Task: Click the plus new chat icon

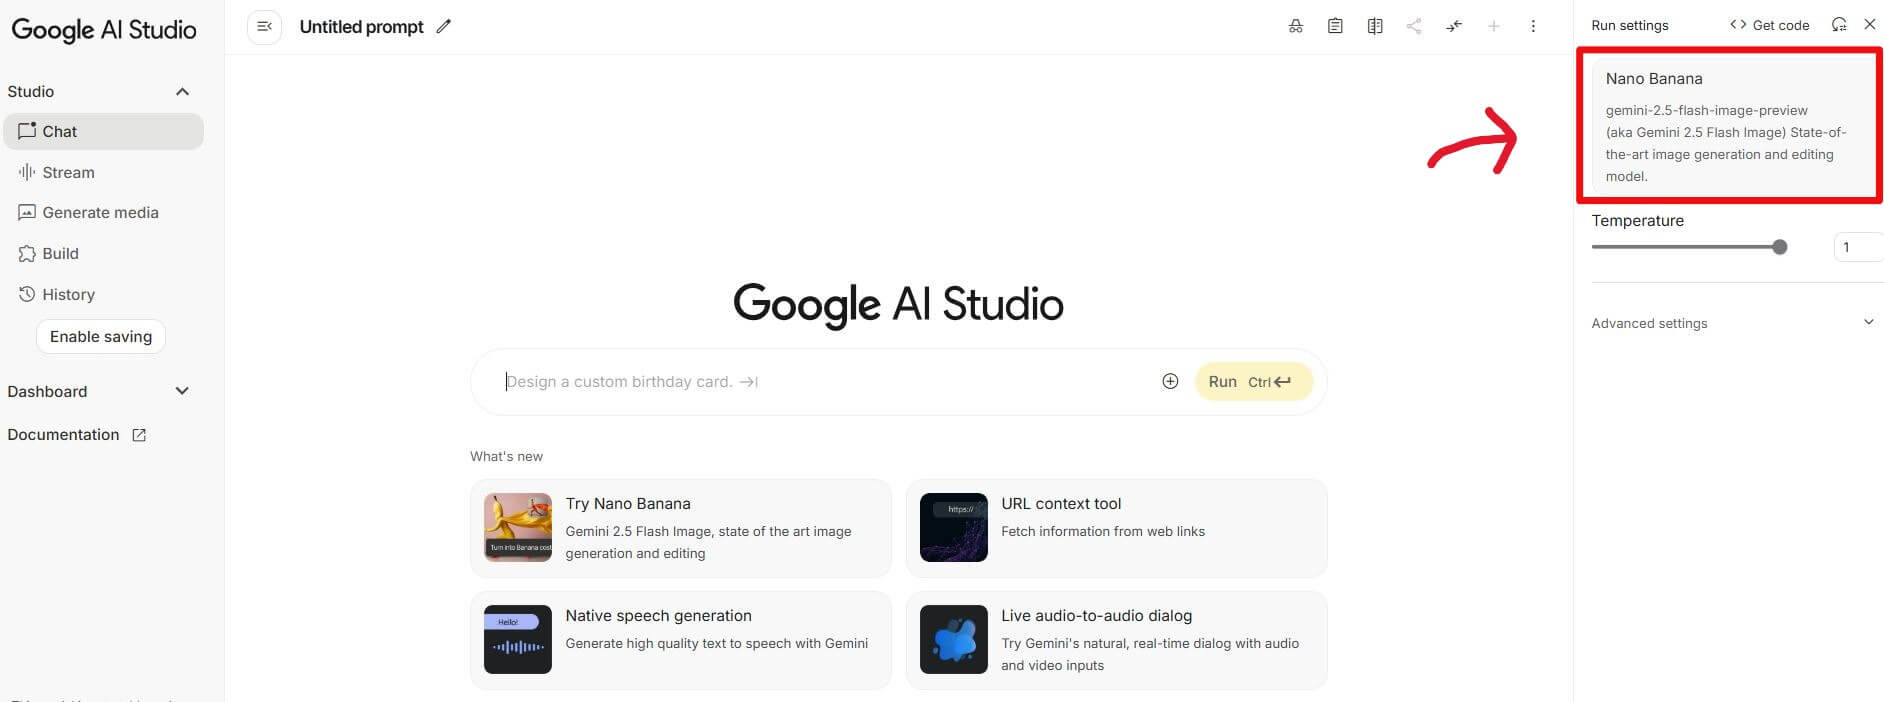Action: [1493, 27]
